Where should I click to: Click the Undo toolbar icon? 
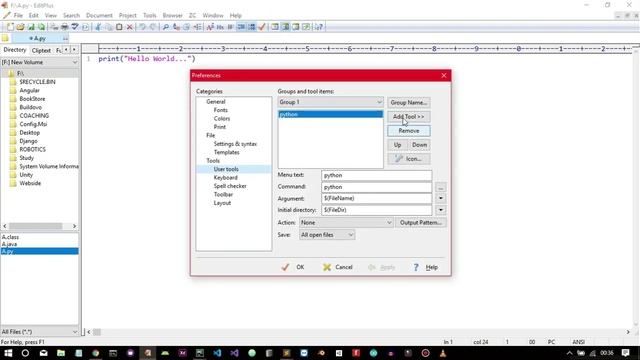click(x=142, y=27)
